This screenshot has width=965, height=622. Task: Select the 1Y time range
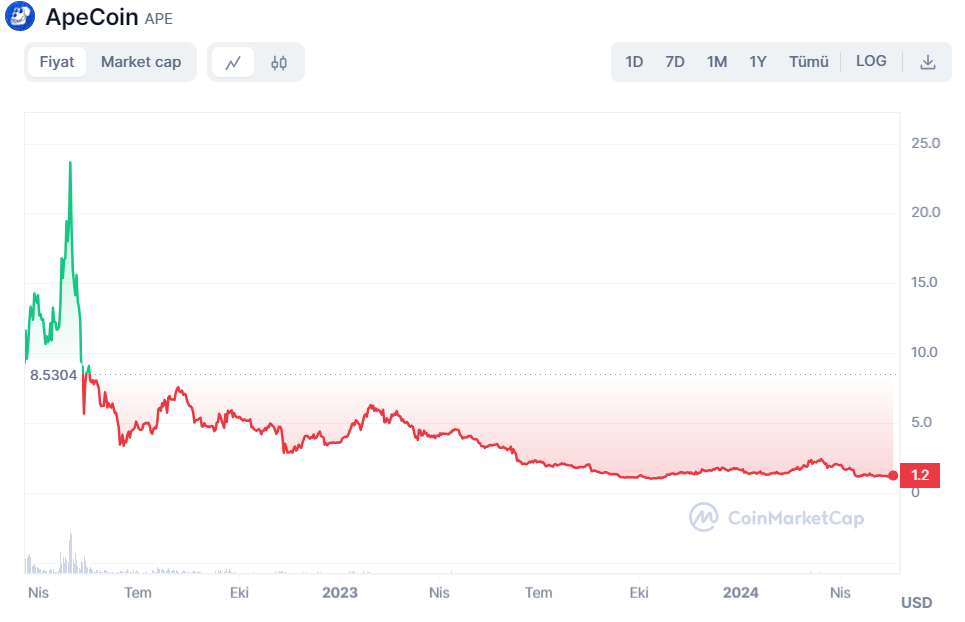coord(758,62)
